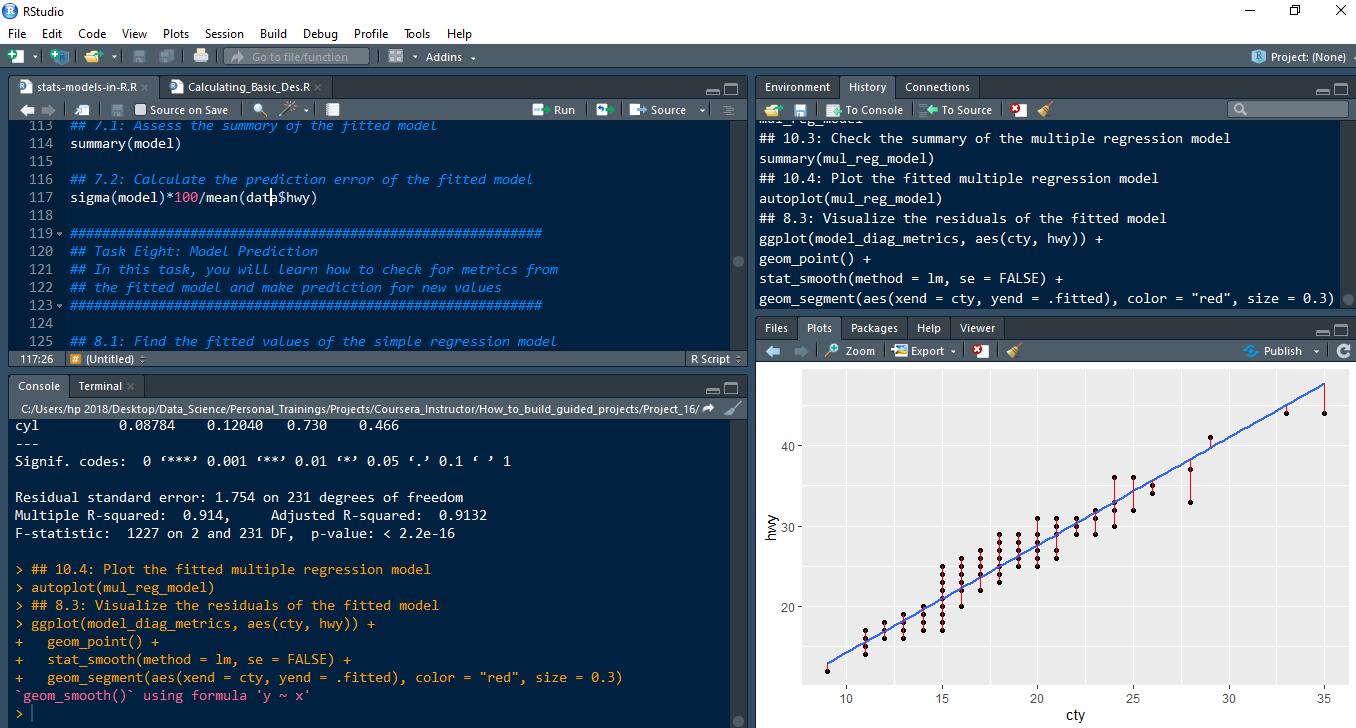Maximize the Plots pane
Image resolution: width=1356 pixels, height=728 pixels.
tap(1339, 328)
